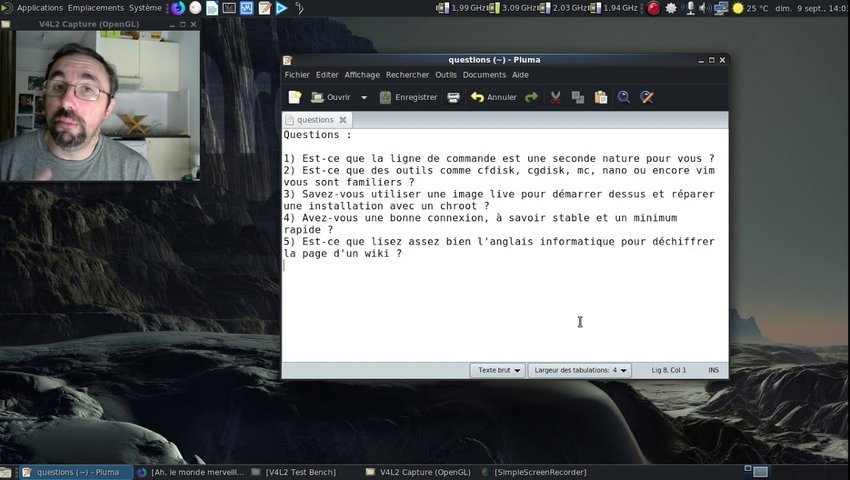Viewport: 850px width, 480px height.
Task: Print the document via printer icon
Action: click(453, 97)
